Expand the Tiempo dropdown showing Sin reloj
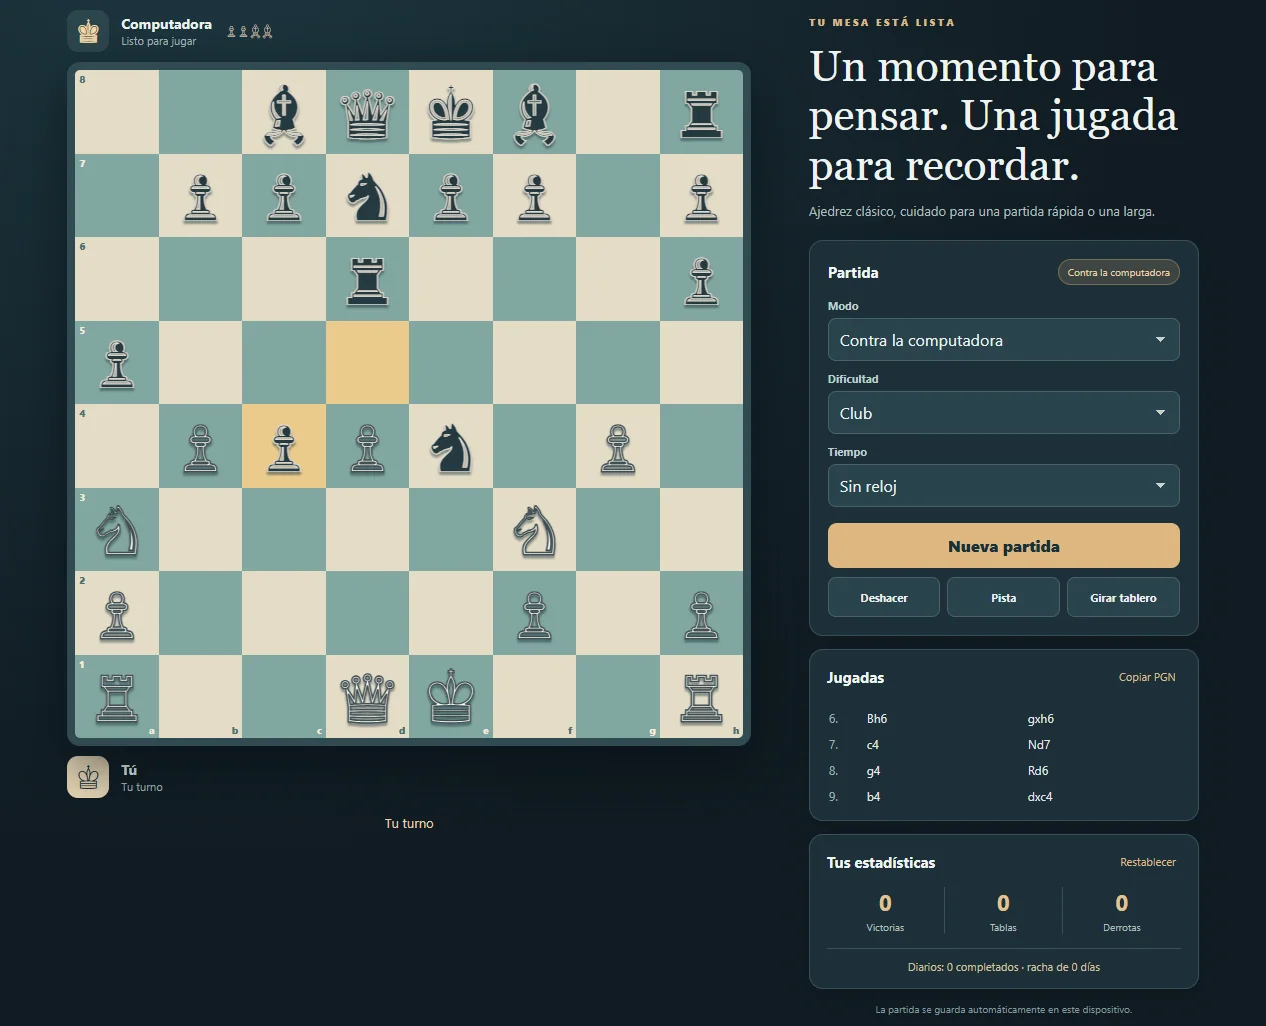This screenshot has width=1266, height=1026. click(x=1003, y=486)
